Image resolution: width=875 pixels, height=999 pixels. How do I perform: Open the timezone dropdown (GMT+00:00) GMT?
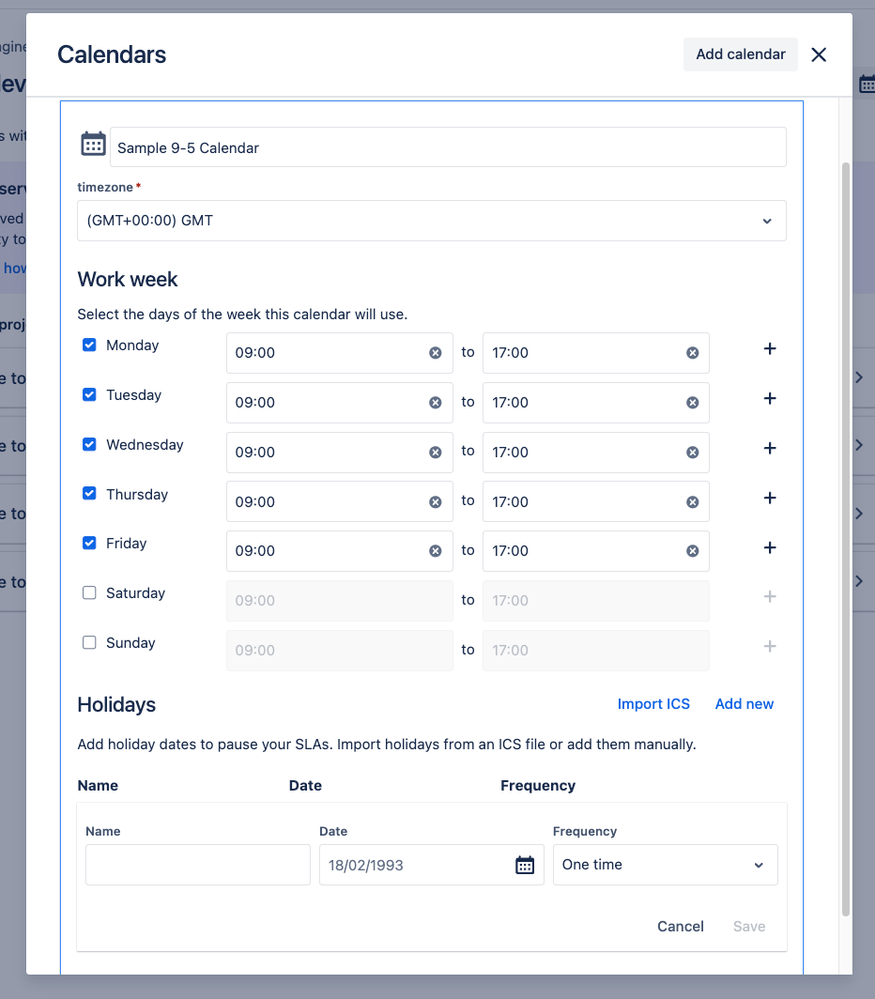point(431,220)
